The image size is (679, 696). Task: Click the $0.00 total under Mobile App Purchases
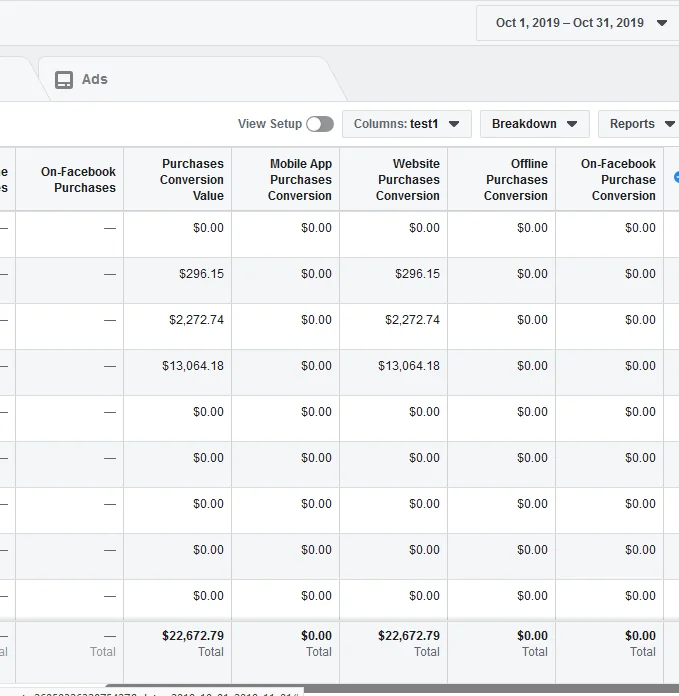click(316, 636)
